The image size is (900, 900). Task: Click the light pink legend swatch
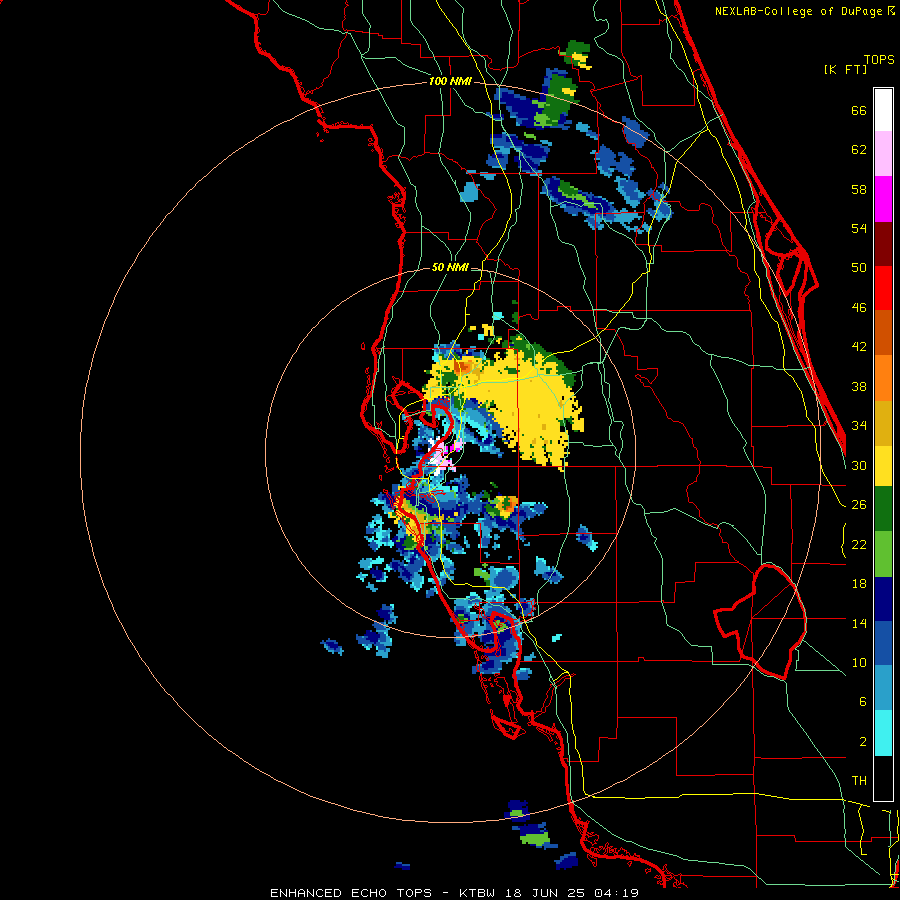pos(883,153)
